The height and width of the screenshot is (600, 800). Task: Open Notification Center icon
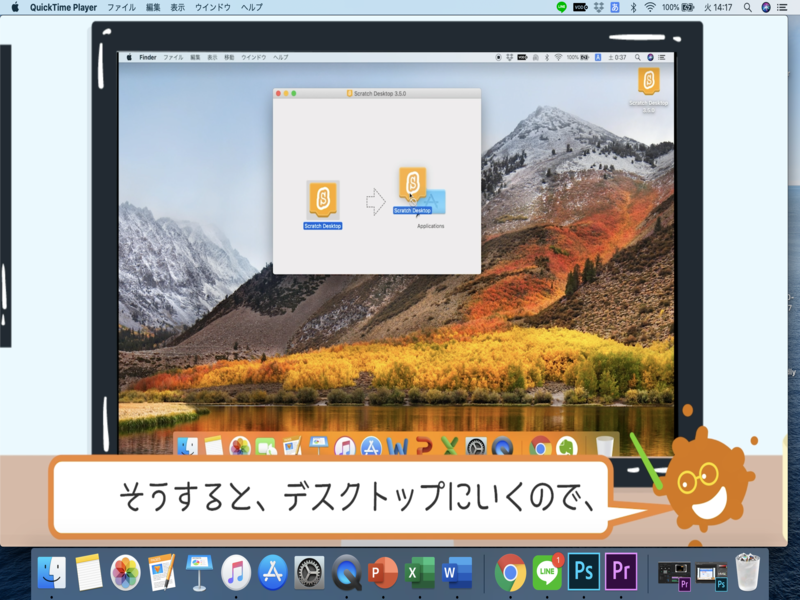[x=782, y=7]
